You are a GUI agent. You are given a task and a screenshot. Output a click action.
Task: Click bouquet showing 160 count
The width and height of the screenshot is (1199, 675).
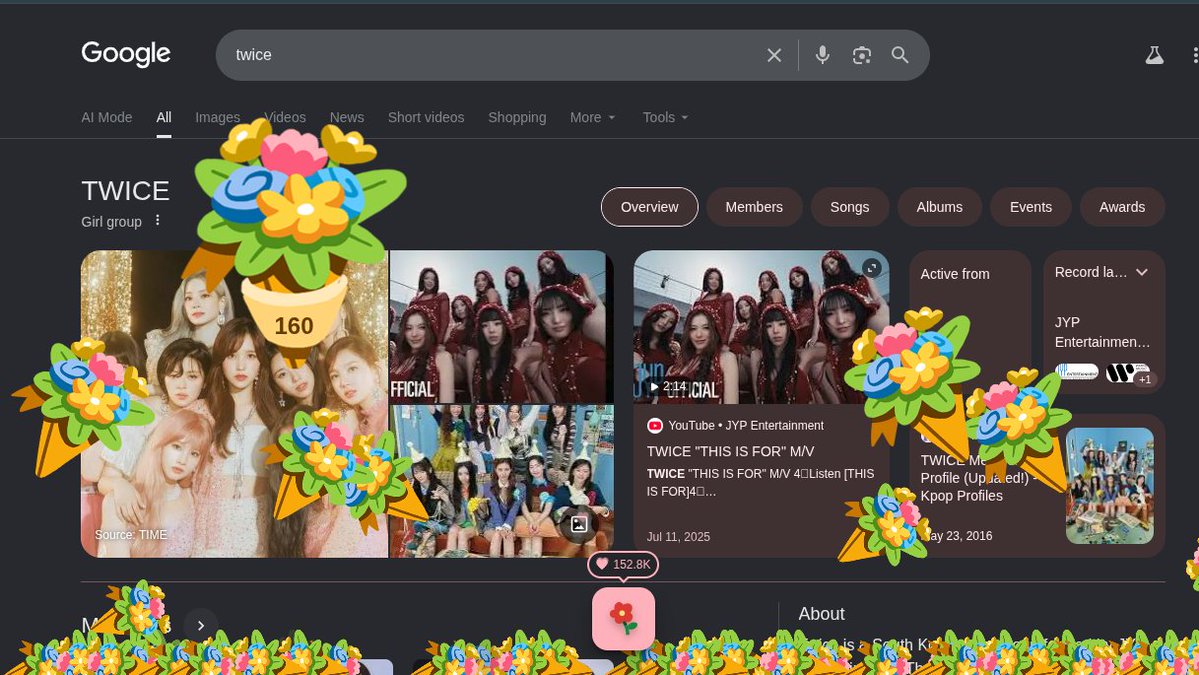[x=294, y=245]
